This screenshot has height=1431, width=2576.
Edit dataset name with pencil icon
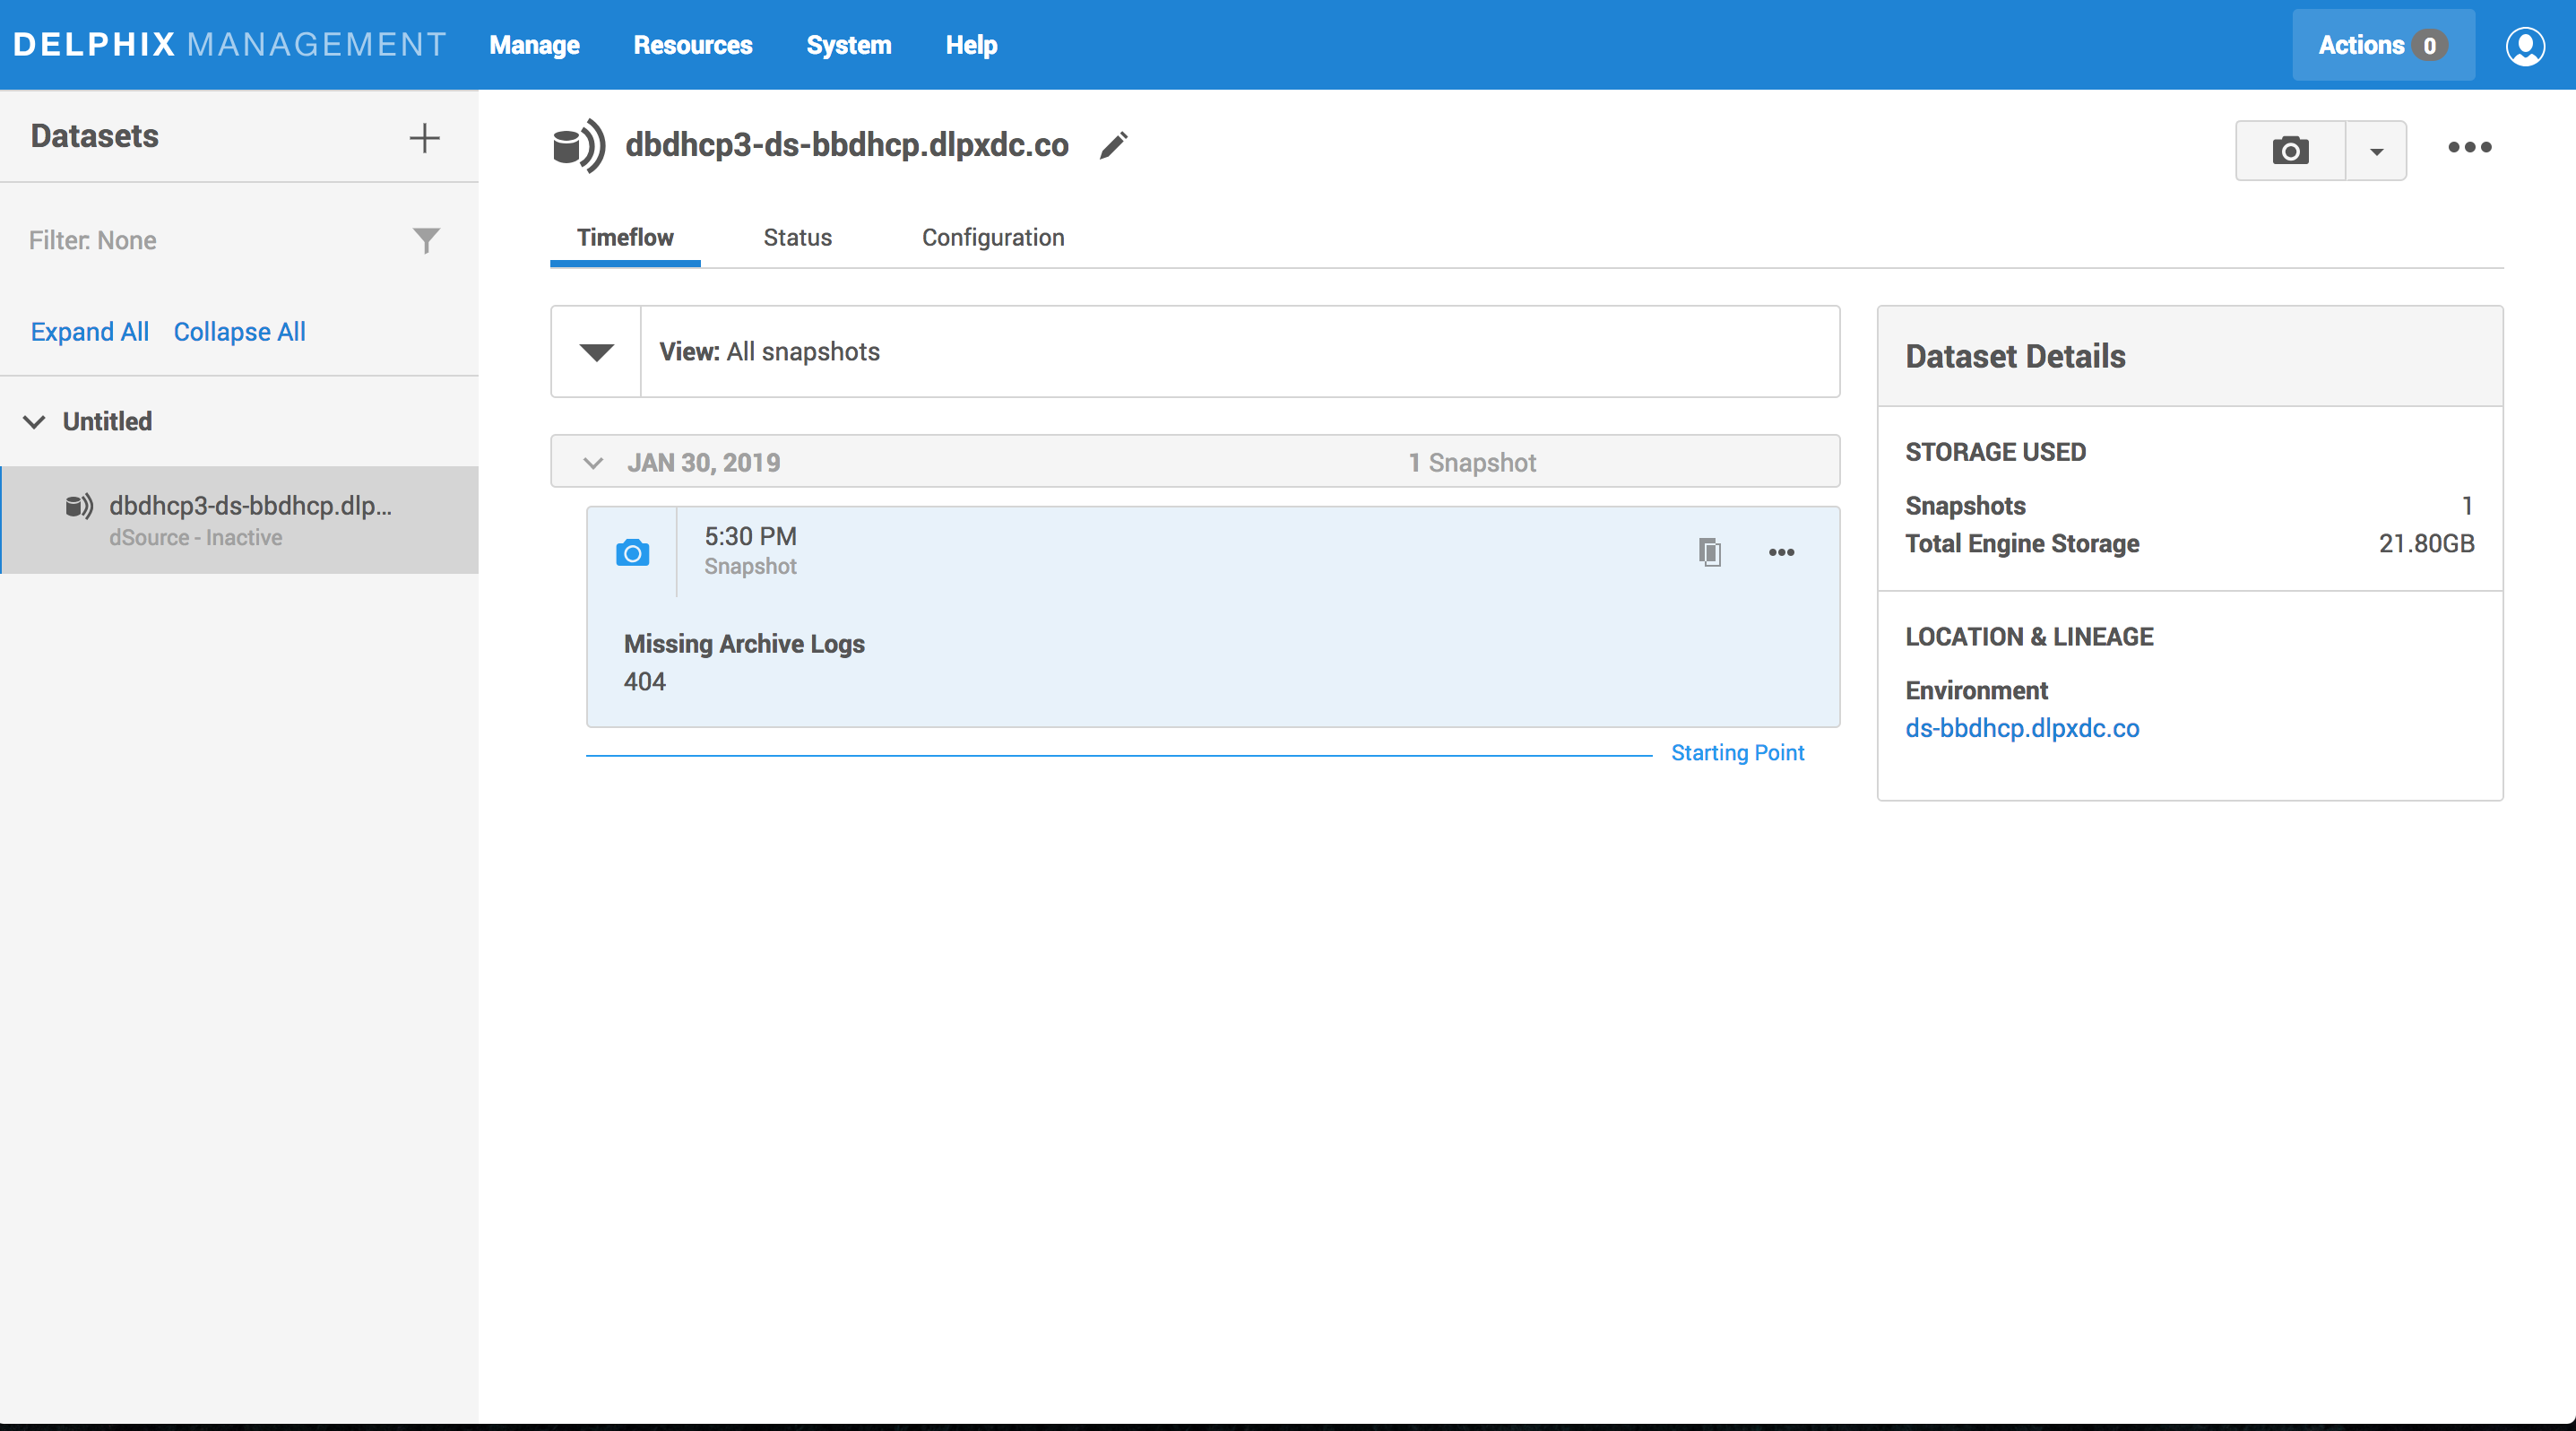pos(1113,146)
